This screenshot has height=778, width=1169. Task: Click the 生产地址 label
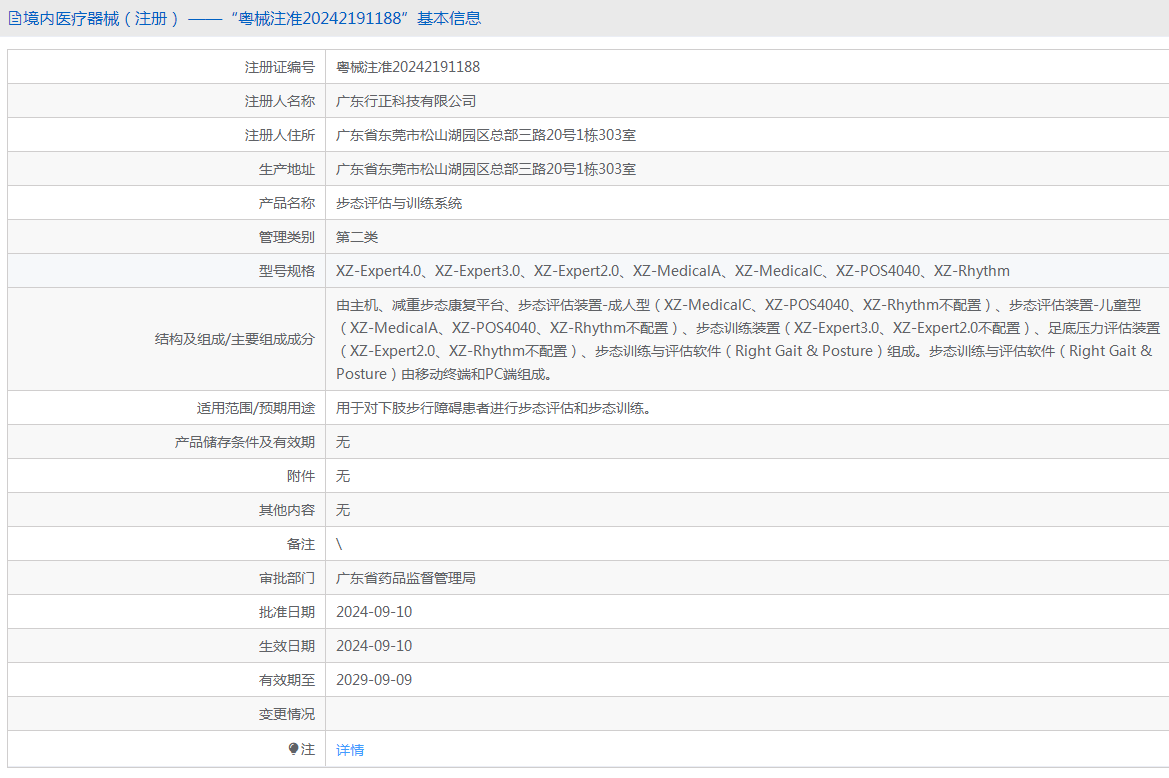click(287, 169)
